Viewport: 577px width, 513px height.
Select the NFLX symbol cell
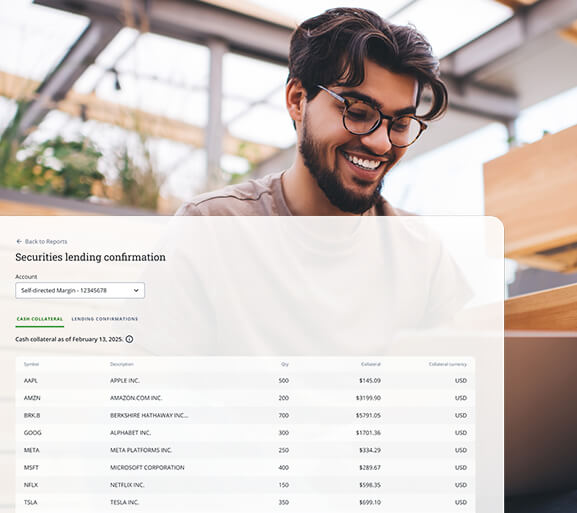point(31,485)
